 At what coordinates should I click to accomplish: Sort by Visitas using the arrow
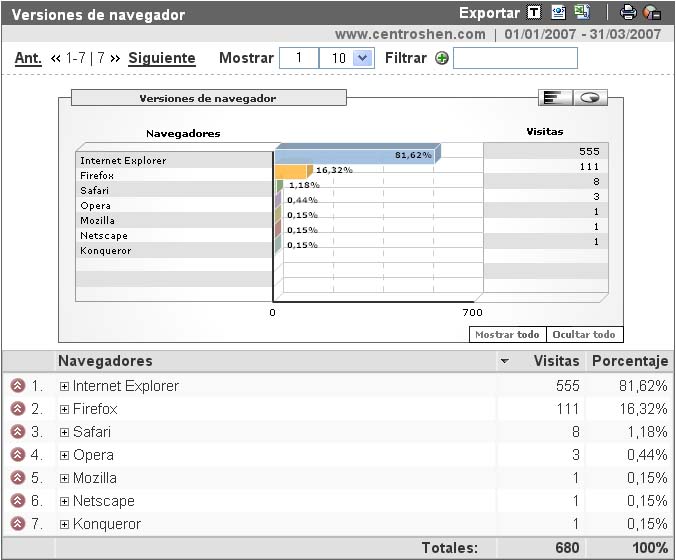pos(504,361)
